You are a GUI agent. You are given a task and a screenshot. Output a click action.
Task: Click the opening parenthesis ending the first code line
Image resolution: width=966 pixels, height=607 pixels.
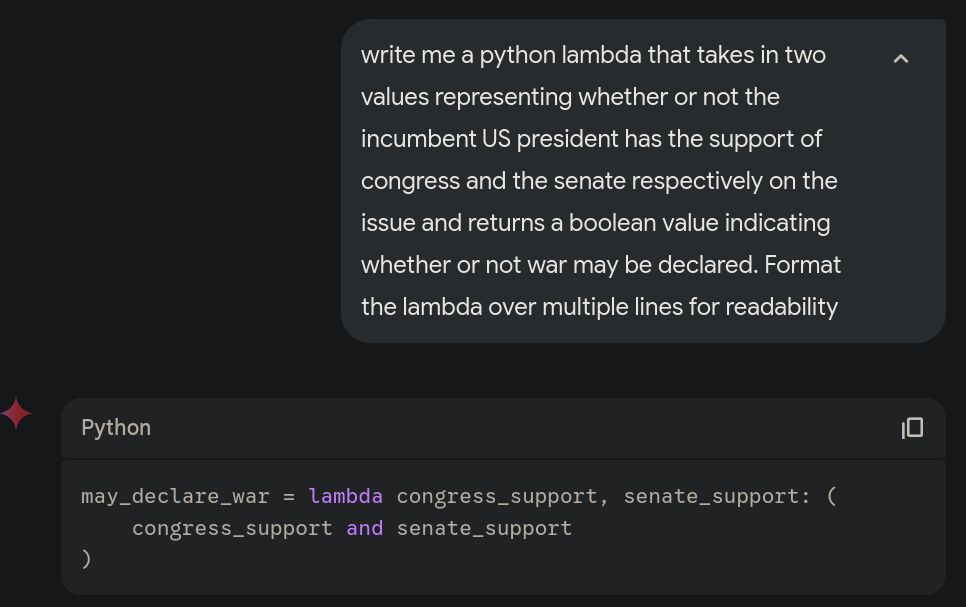pyautogui.click(x=832, y=495)
